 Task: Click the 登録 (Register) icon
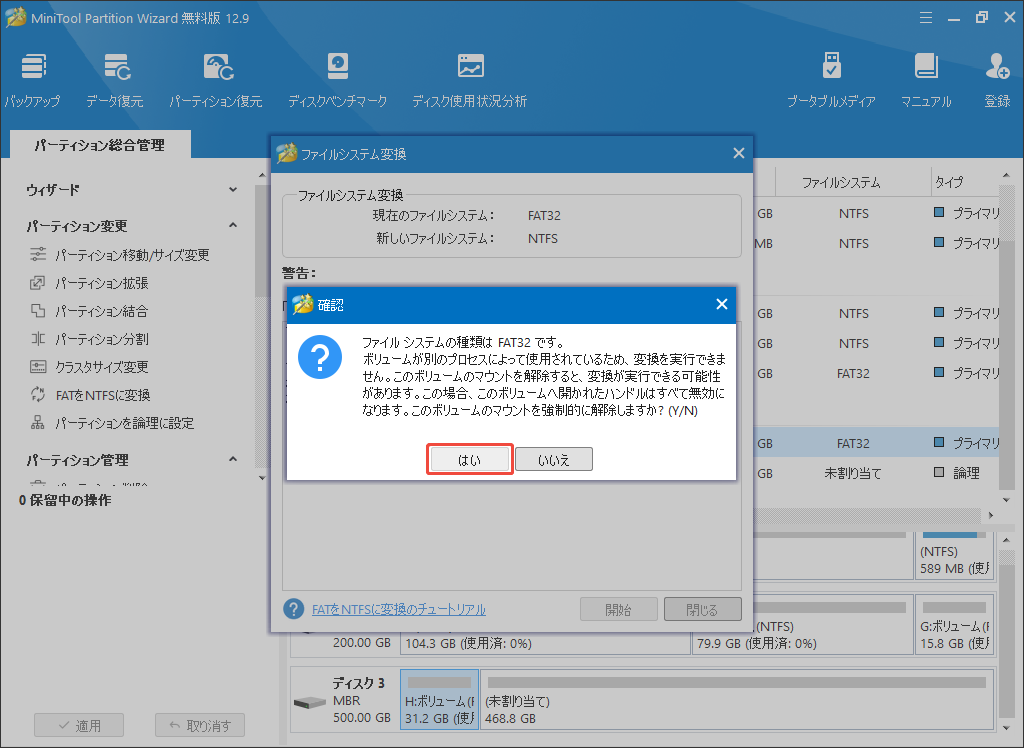(997, 80)
